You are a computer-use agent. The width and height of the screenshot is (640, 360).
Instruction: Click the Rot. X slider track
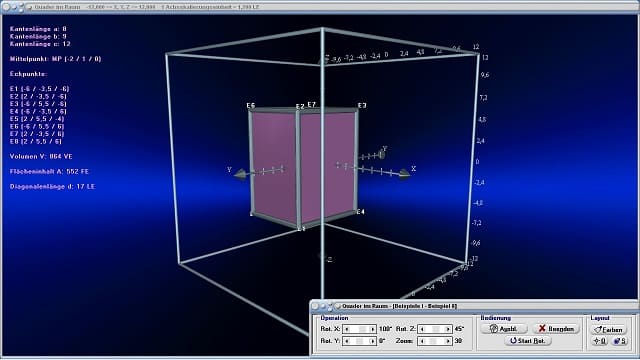(x=360, y=329)
